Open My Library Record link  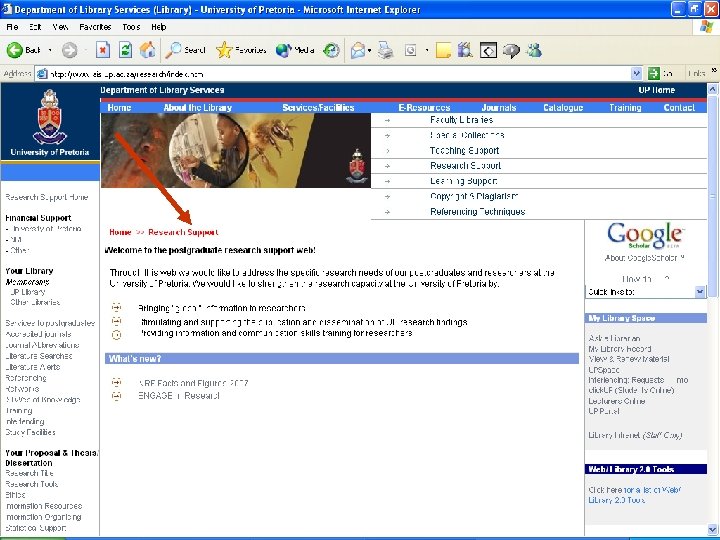click(x=620, y=349)
